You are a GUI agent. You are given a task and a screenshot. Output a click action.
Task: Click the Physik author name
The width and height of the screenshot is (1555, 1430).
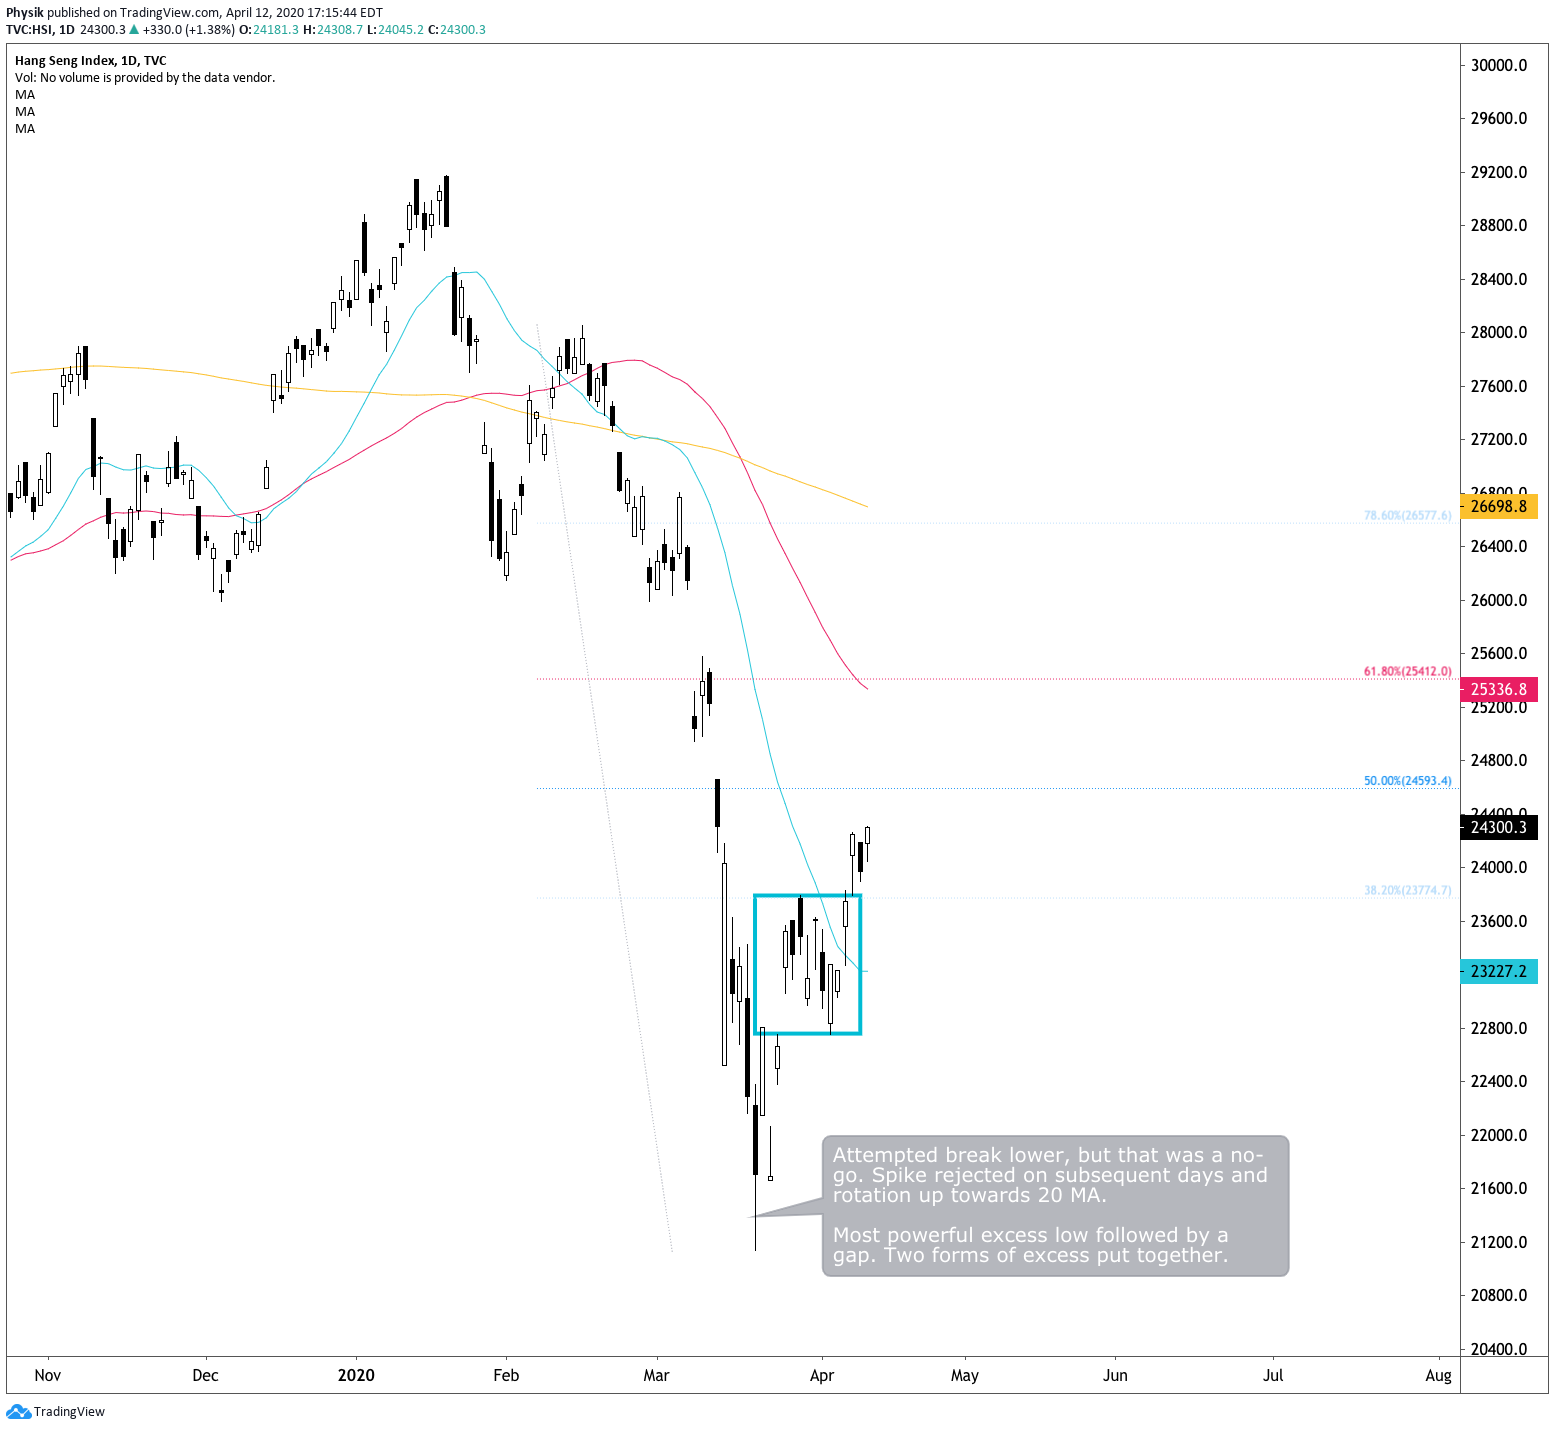[25, 13]
